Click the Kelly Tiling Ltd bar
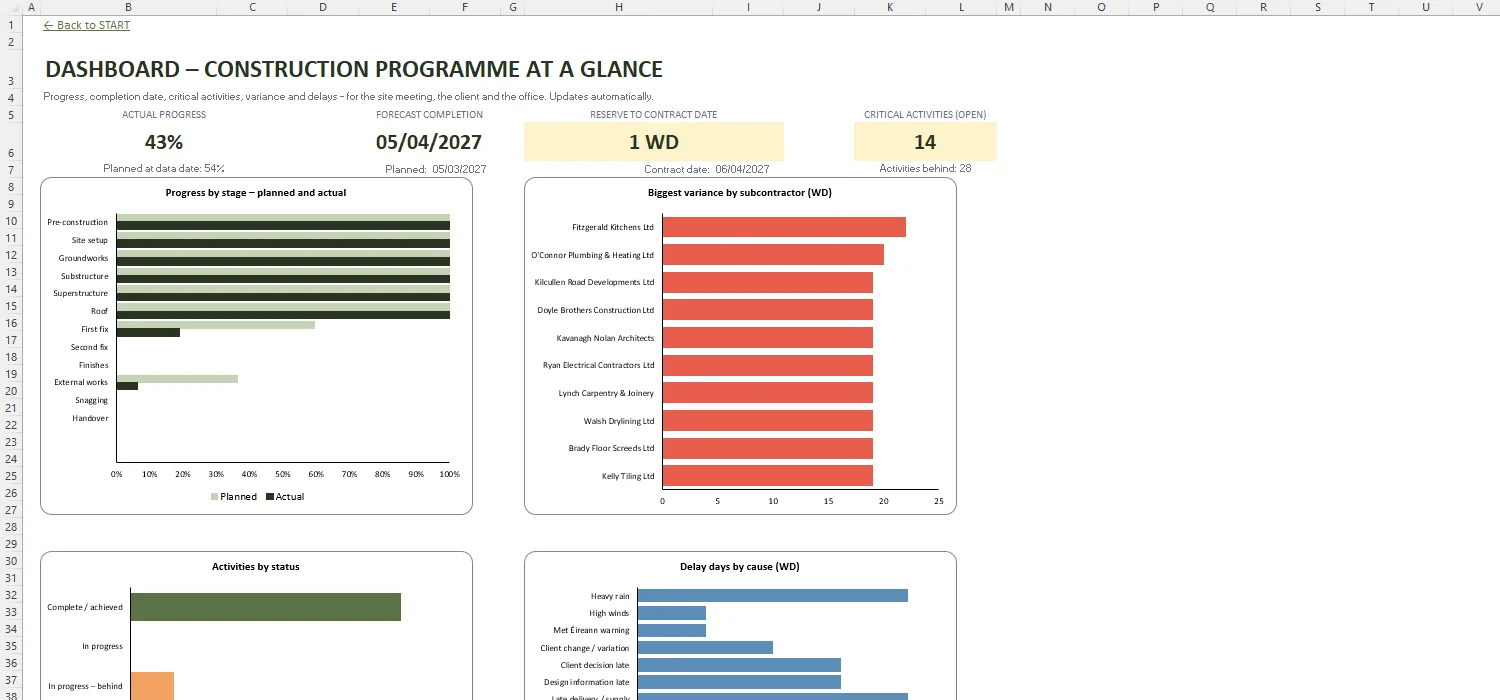 coord(768,476)
